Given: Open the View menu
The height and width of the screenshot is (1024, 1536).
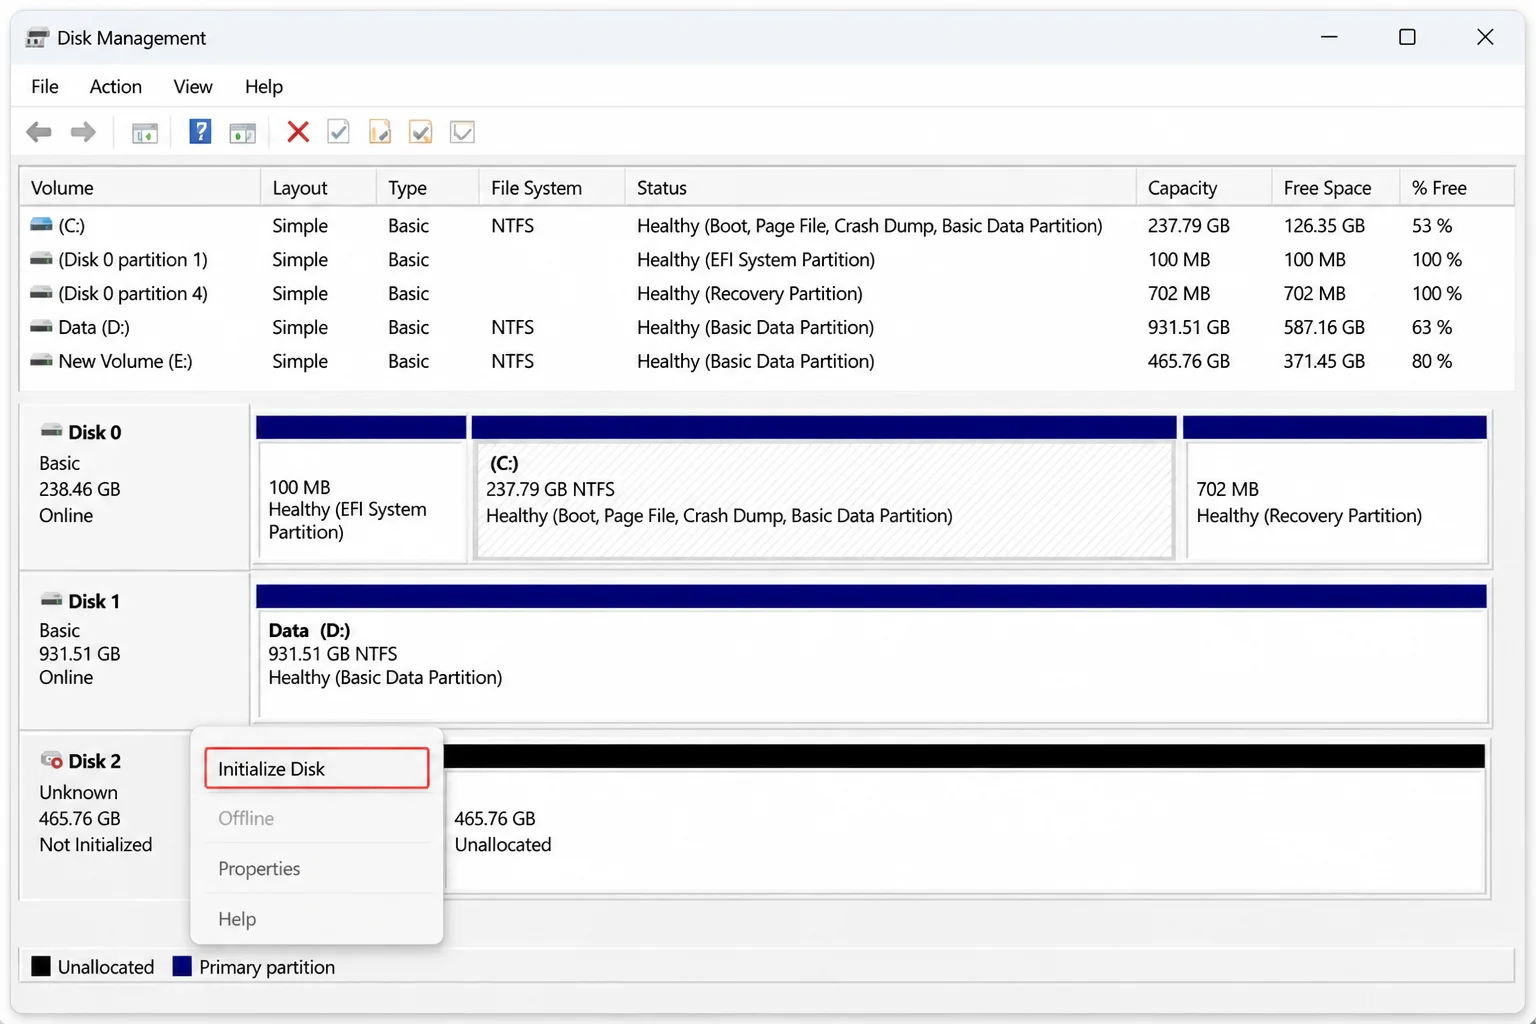Looking at the screenshot, I should (193, 87).
